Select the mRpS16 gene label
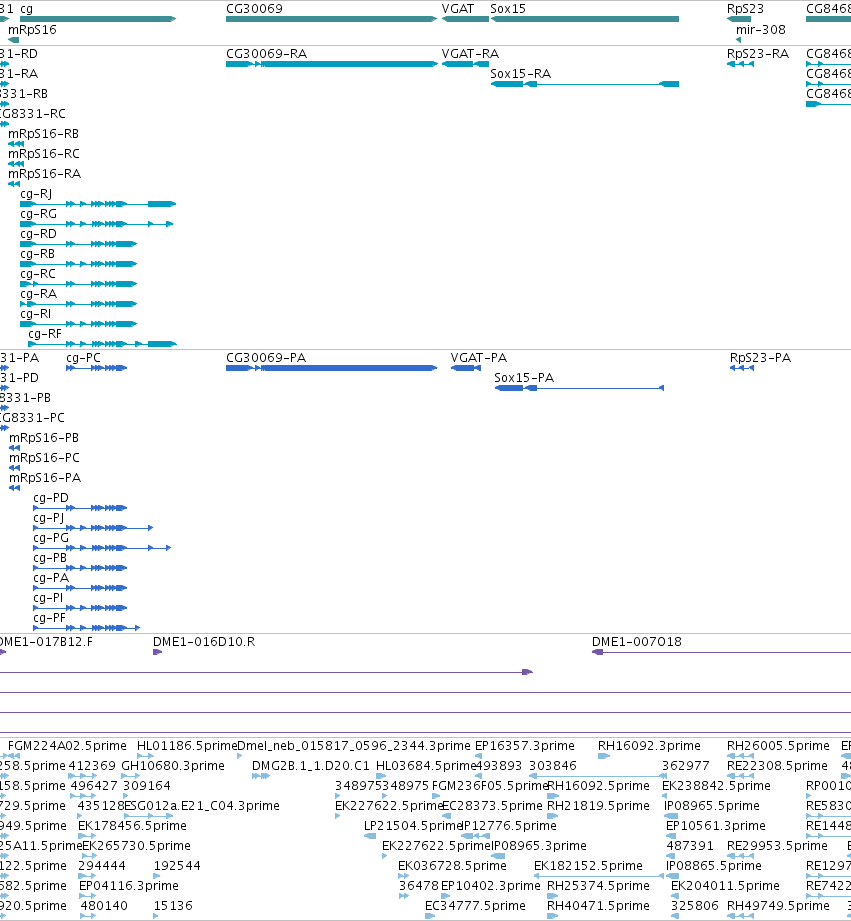Screen dimensions: 851x921 point(32,30)
